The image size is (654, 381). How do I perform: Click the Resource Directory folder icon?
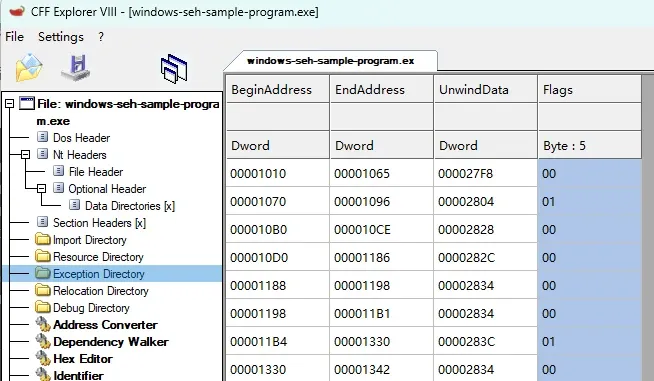pyautogui.click(x=43, y=256)
